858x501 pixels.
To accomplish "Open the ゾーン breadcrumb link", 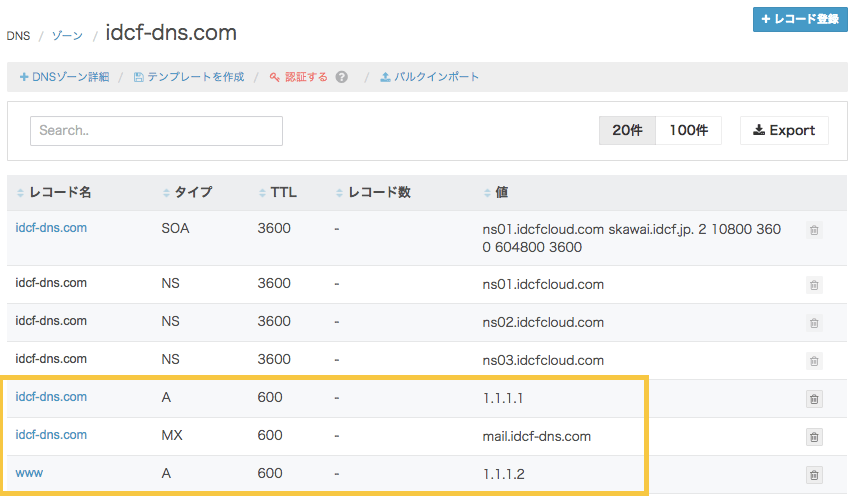I will 67,36.
